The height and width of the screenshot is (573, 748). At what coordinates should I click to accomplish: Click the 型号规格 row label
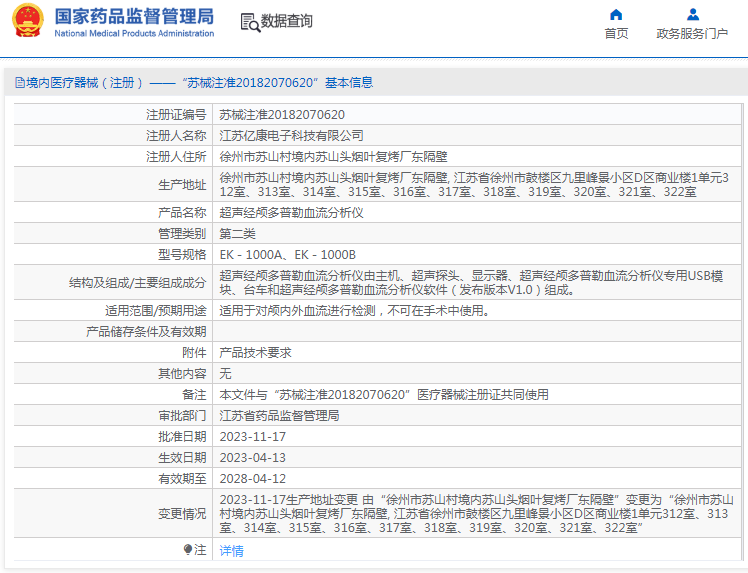[182, 254]
